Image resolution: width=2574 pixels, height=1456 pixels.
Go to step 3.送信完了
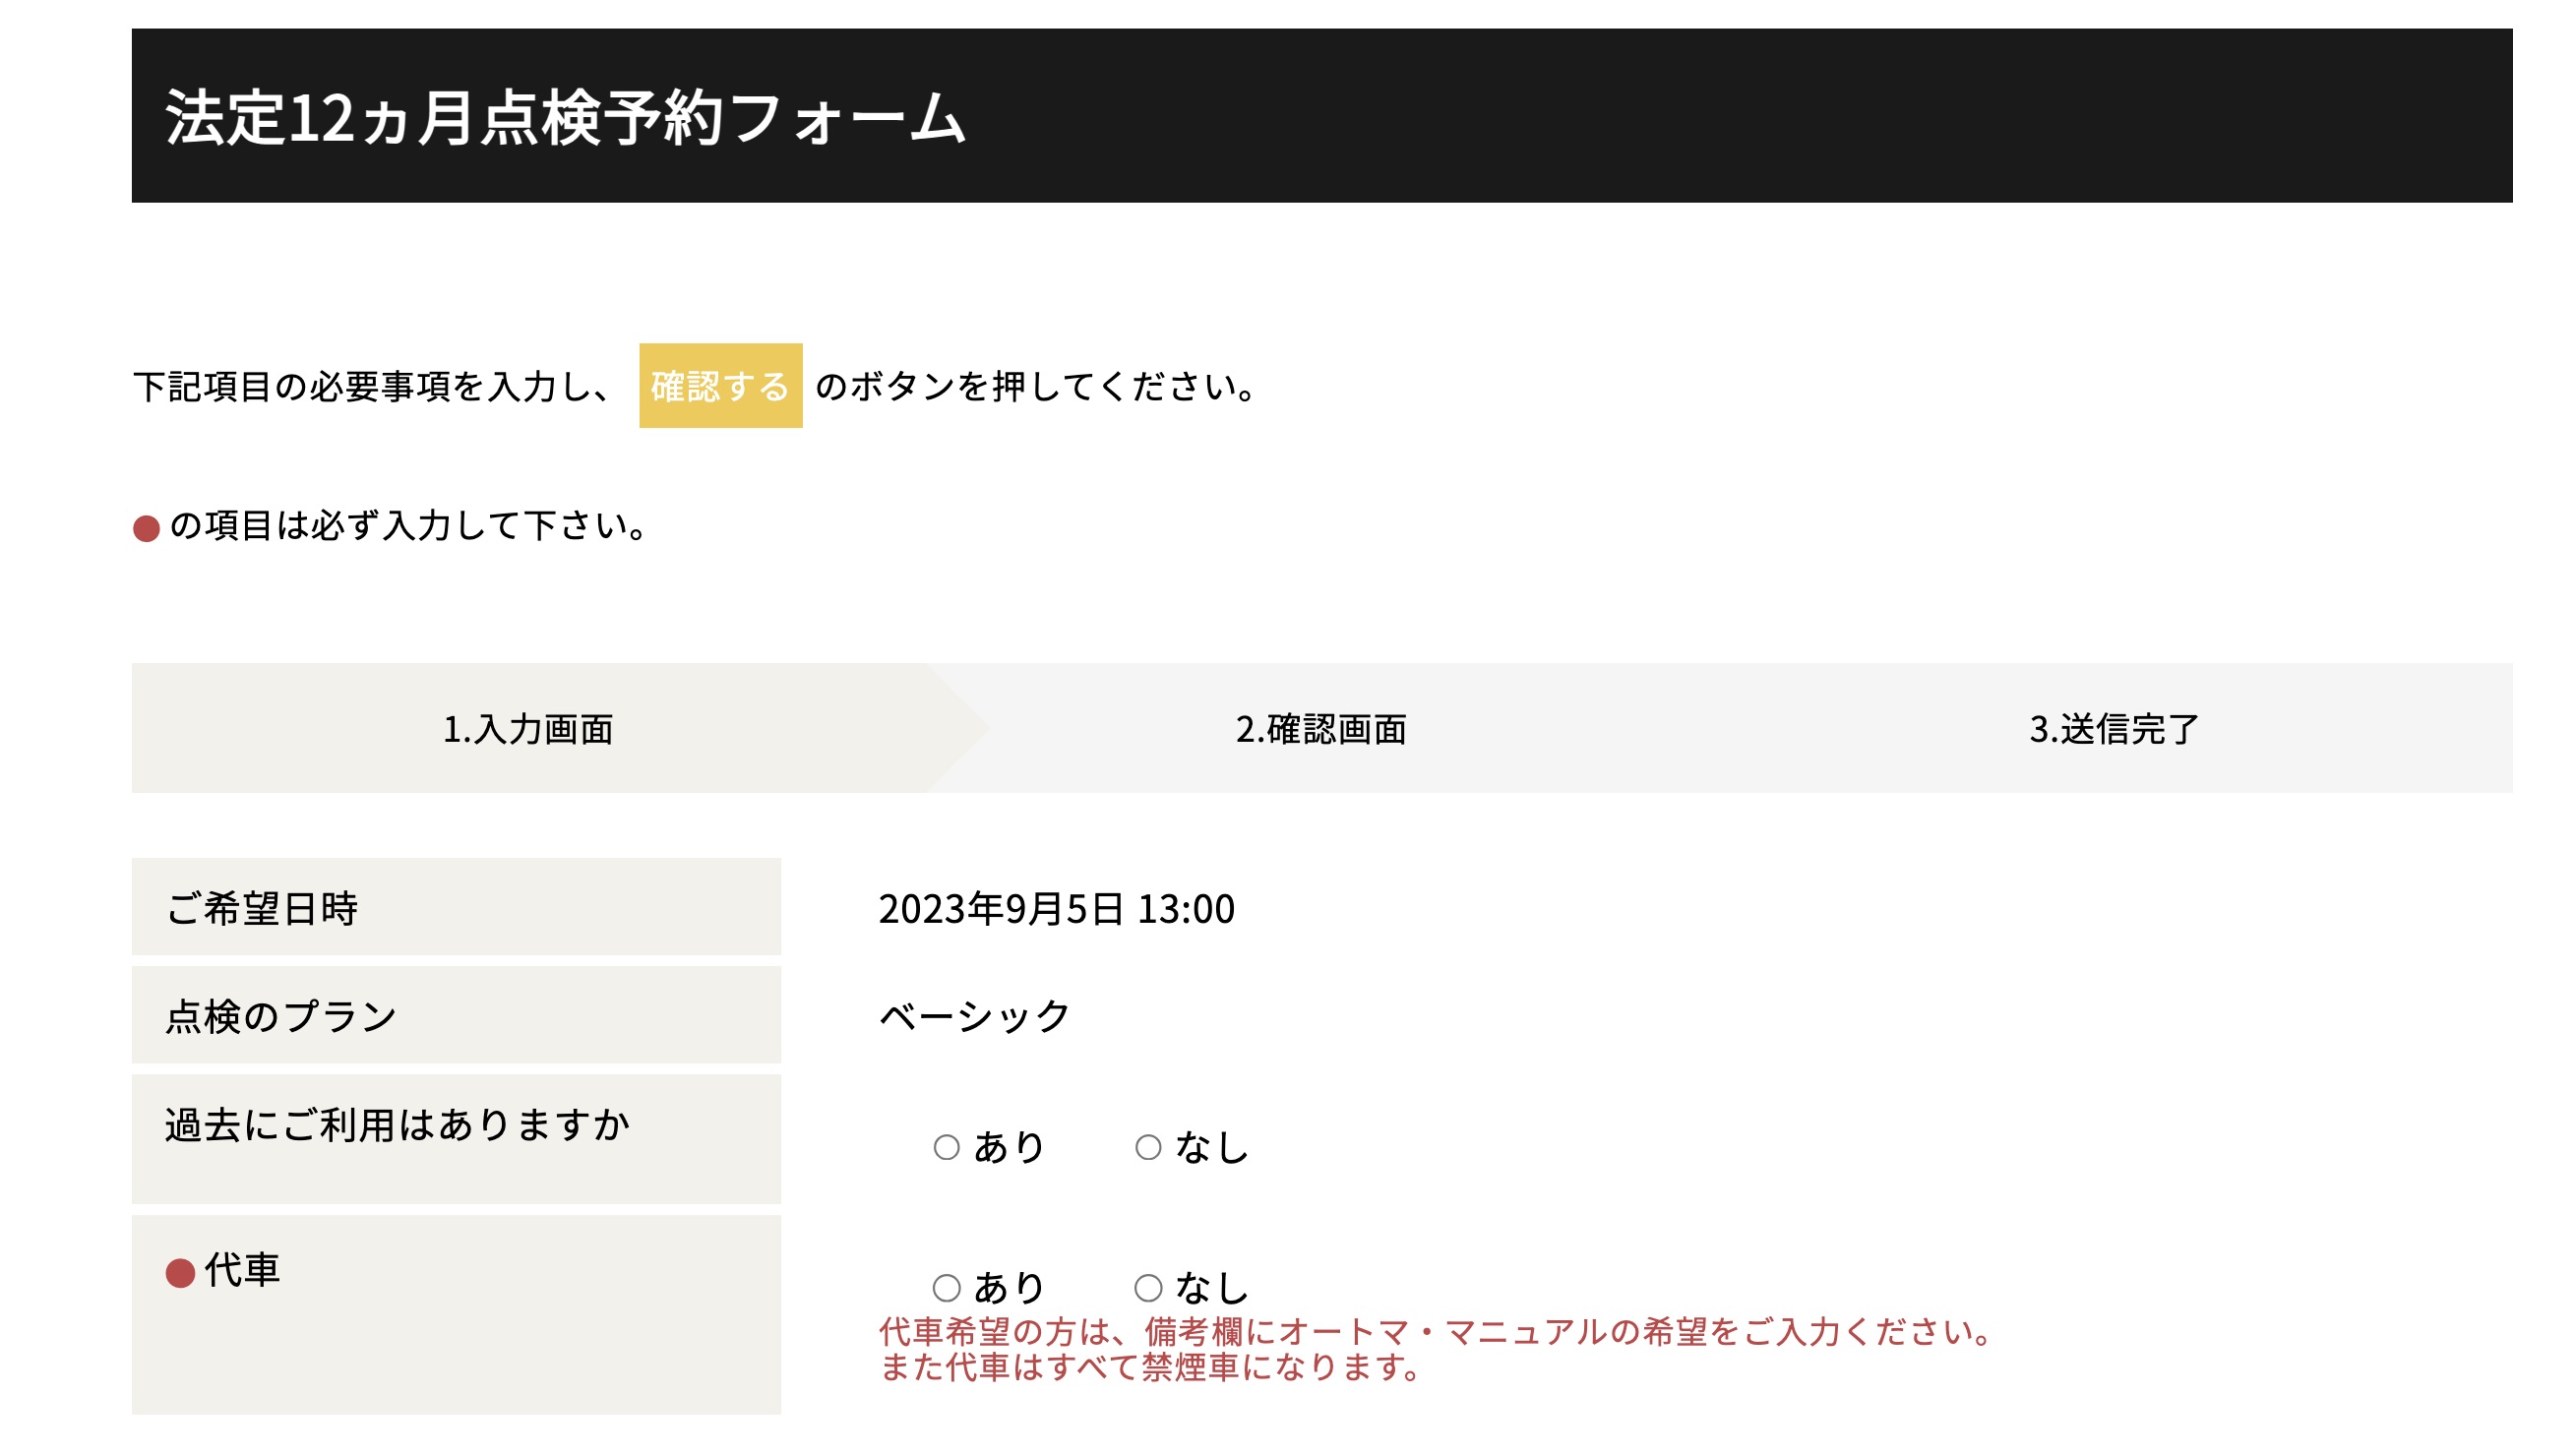coord(2114,729)
